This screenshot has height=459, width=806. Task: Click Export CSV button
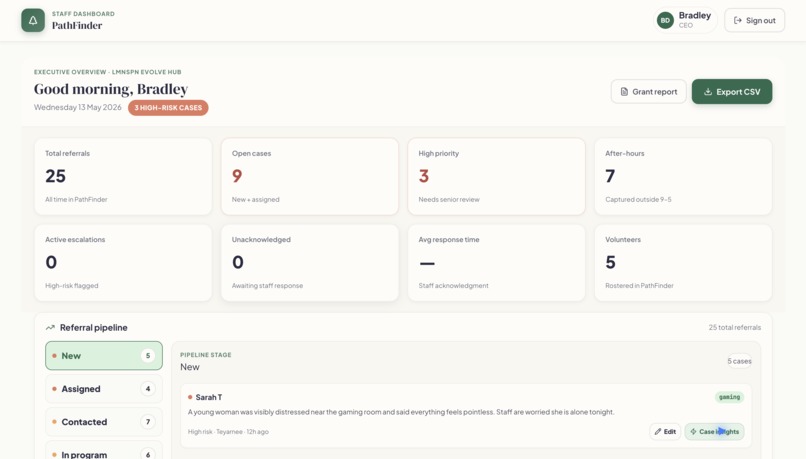pyautogui.click(x=732, y=91)
